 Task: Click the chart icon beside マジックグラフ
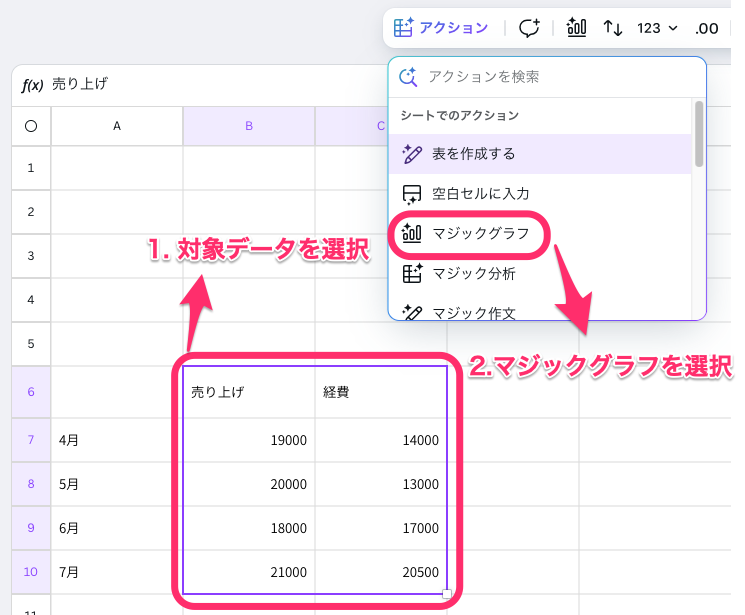pos(411,233)
